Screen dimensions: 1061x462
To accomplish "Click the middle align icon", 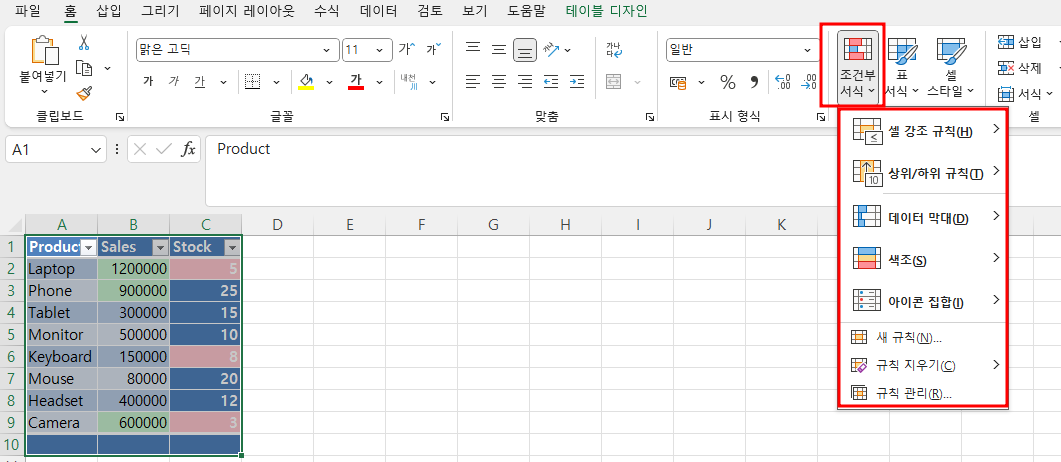I will (x=499, y=49).
